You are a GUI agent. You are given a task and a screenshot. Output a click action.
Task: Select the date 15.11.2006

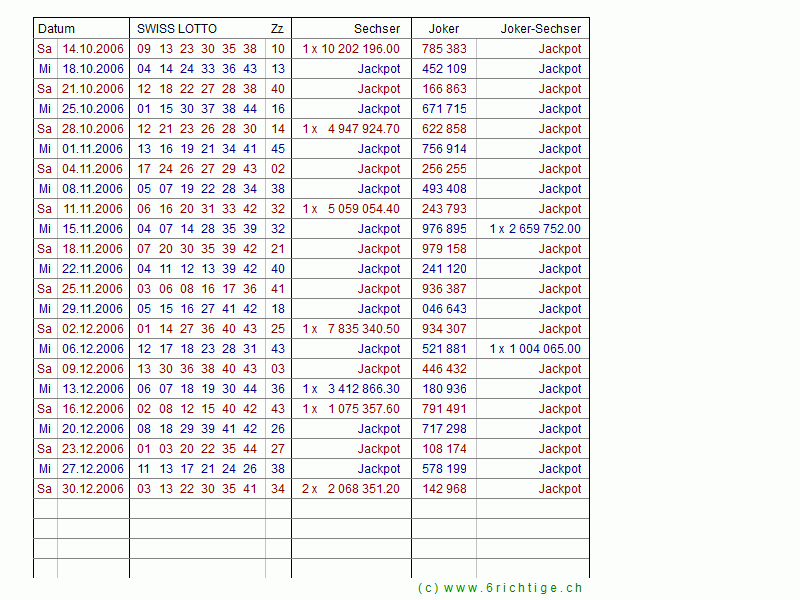tap(93, 229)
